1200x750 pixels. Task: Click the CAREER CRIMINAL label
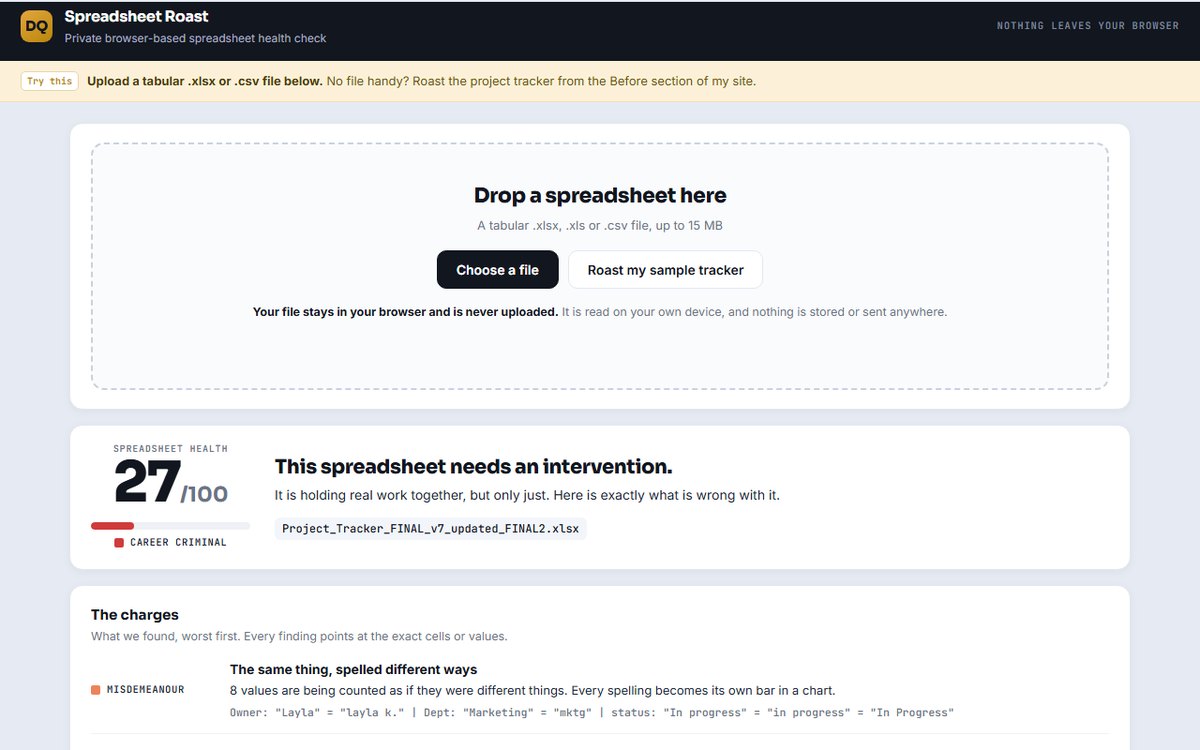(x=178, y=543)
